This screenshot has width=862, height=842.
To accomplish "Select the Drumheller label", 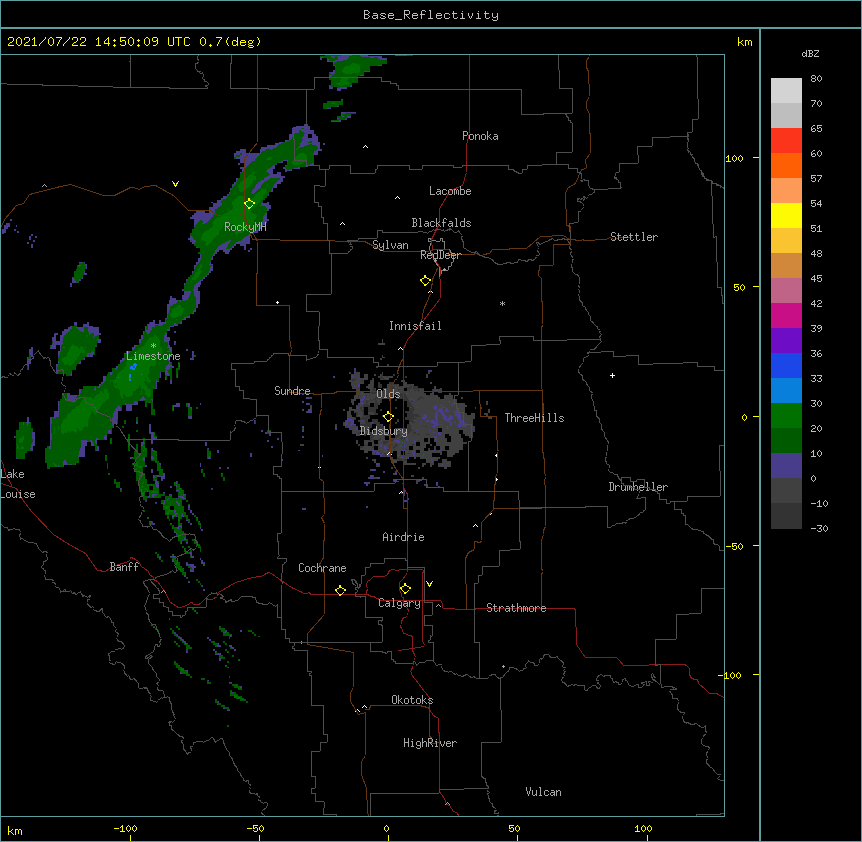I will tap(638, 487).
